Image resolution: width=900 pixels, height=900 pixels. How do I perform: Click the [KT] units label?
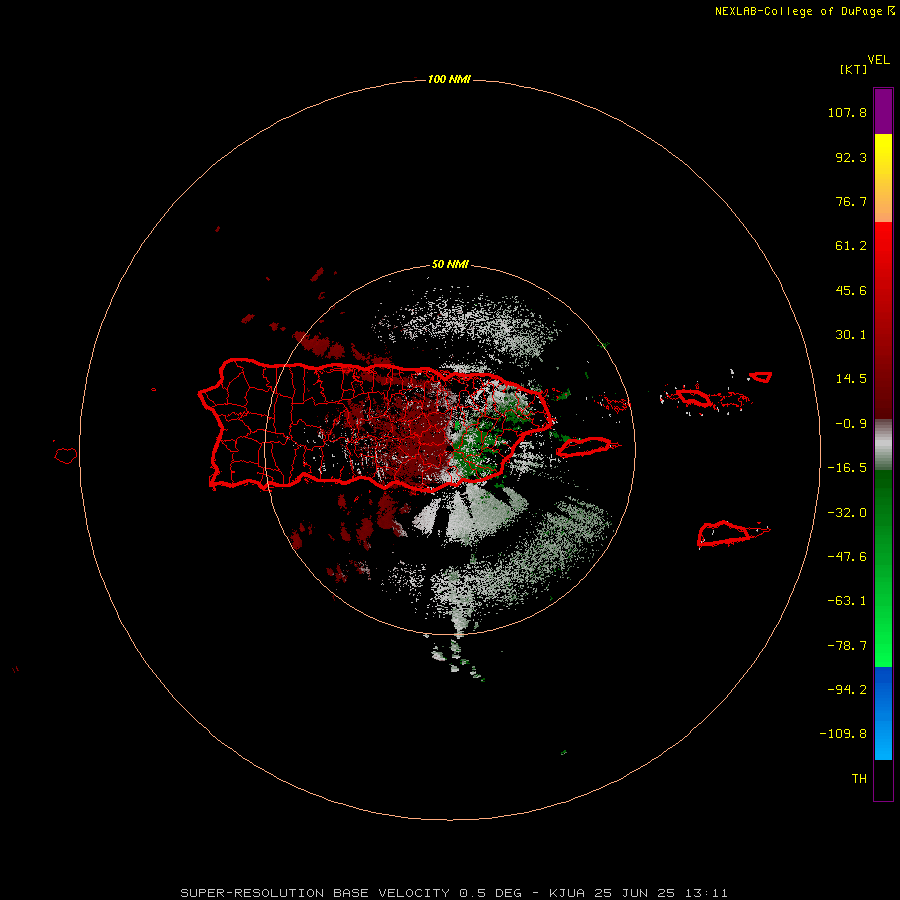[x=854, y=69]
